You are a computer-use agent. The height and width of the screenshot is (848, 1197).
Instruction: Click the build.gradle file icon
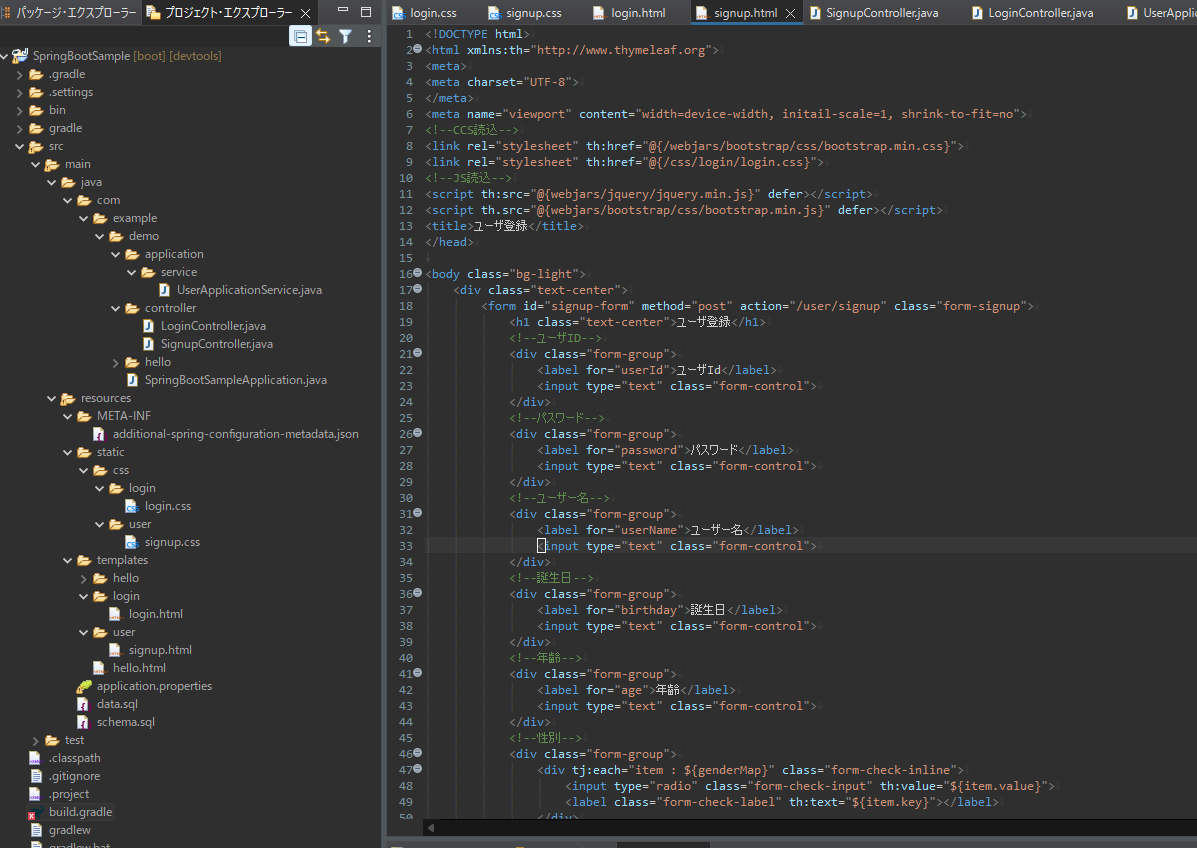pos(35,812)
